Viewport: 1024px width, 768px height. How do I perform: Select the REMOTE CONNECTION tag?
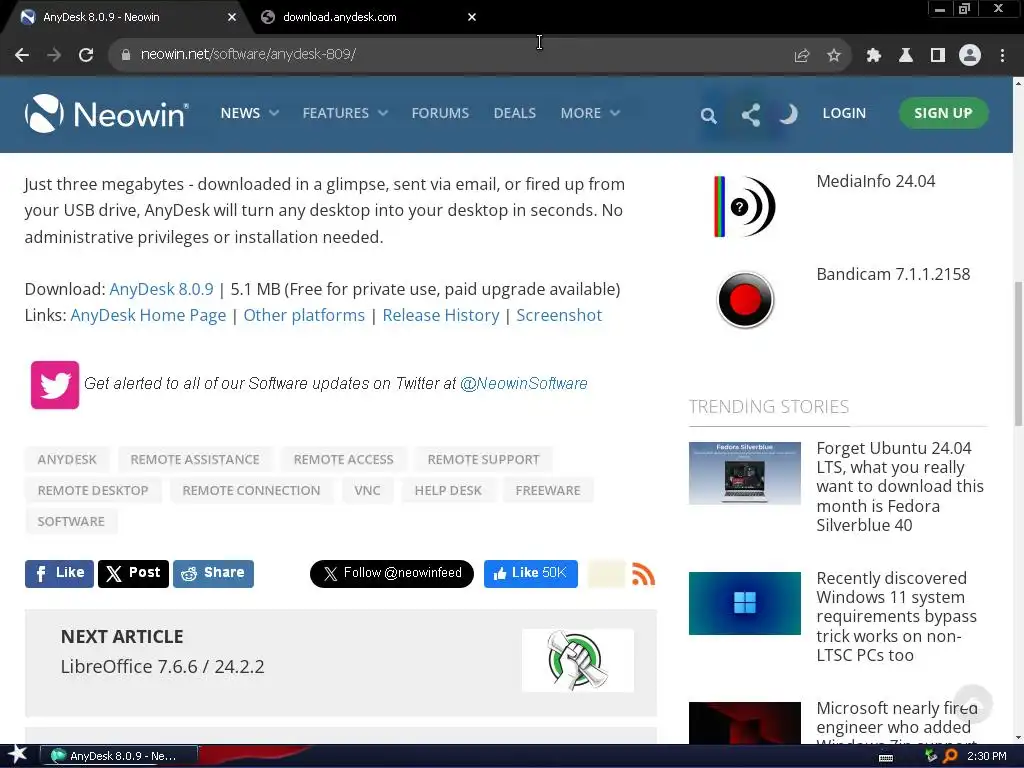click(x=251, y=490)
